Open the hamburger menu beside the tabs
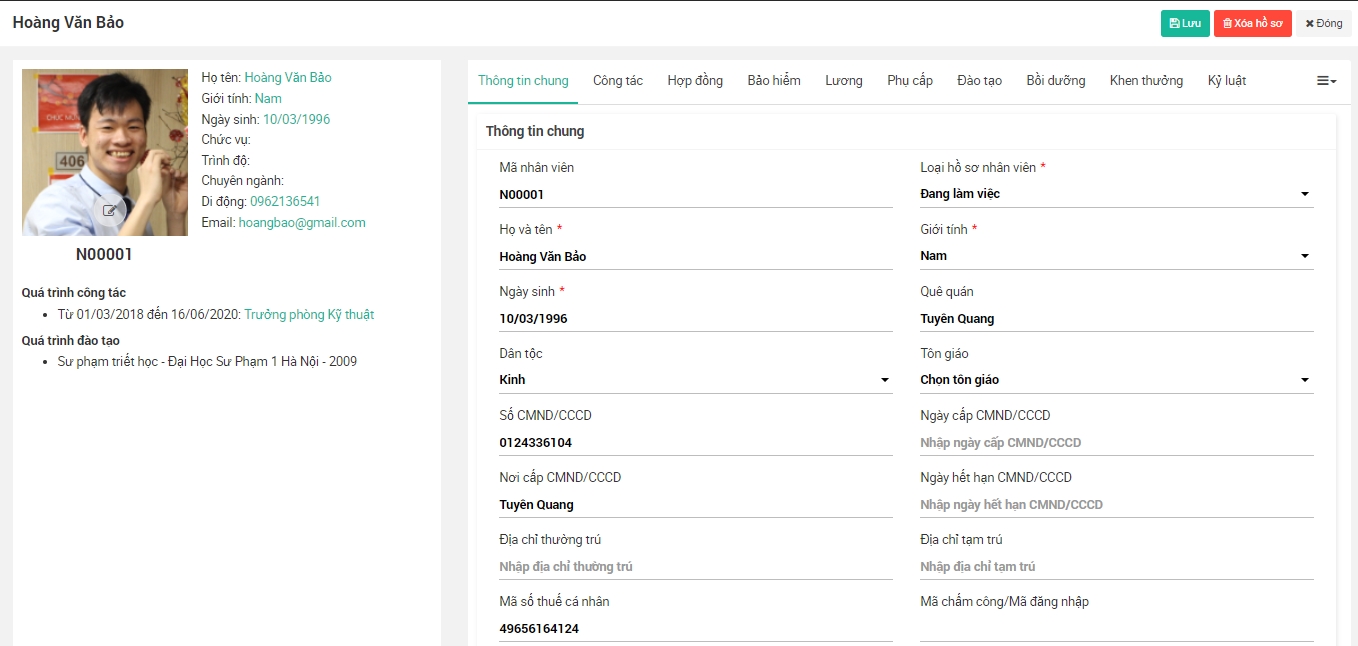Viewport: 1358px width, 646px height. pos(1326,81)
